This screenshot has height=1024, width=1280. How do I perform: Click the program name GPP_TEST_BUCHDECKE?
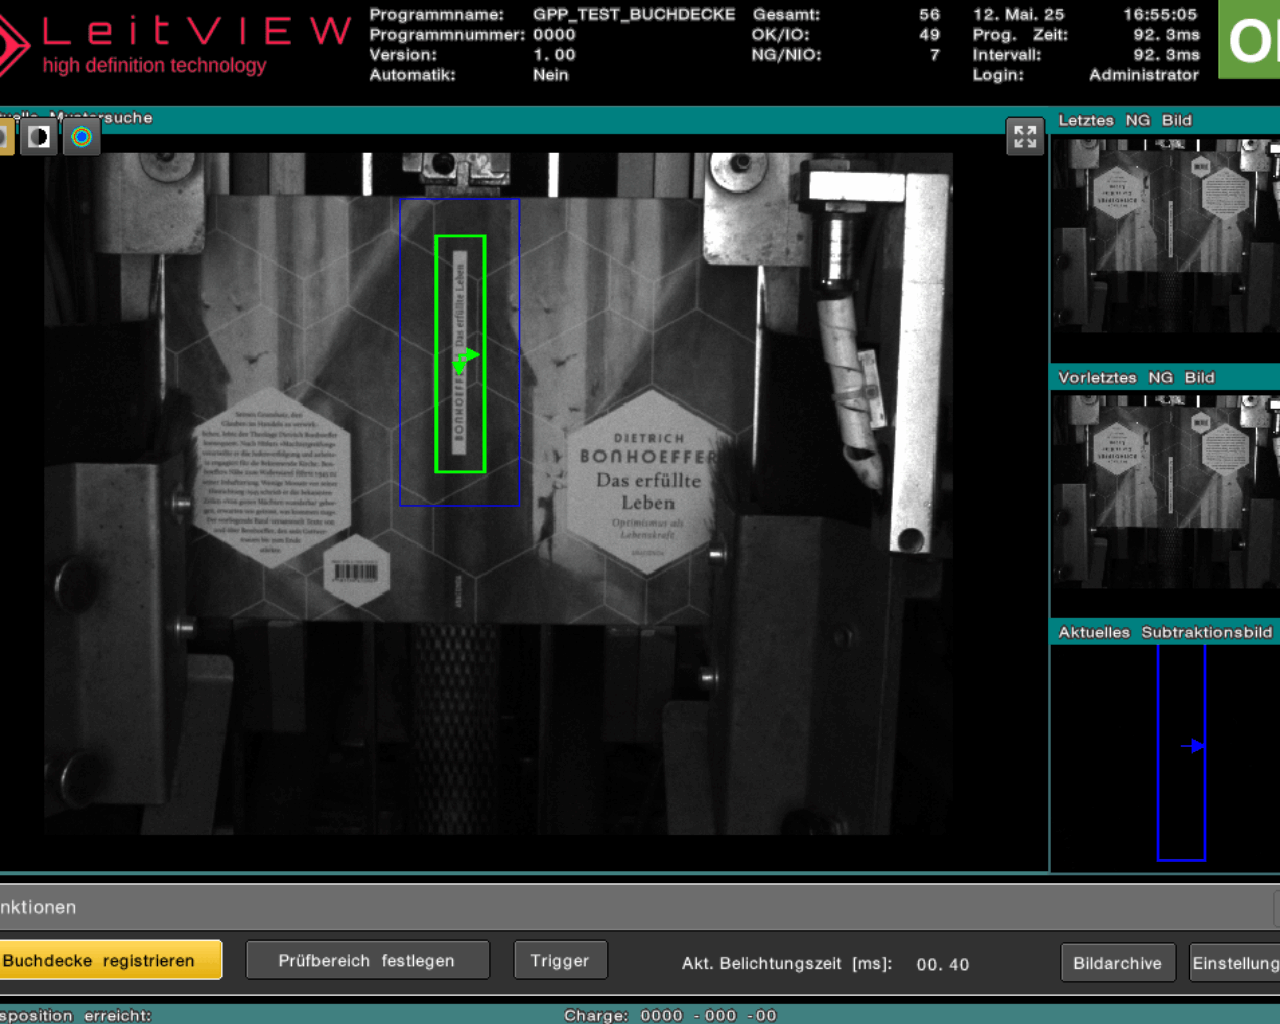pos(634,15)
